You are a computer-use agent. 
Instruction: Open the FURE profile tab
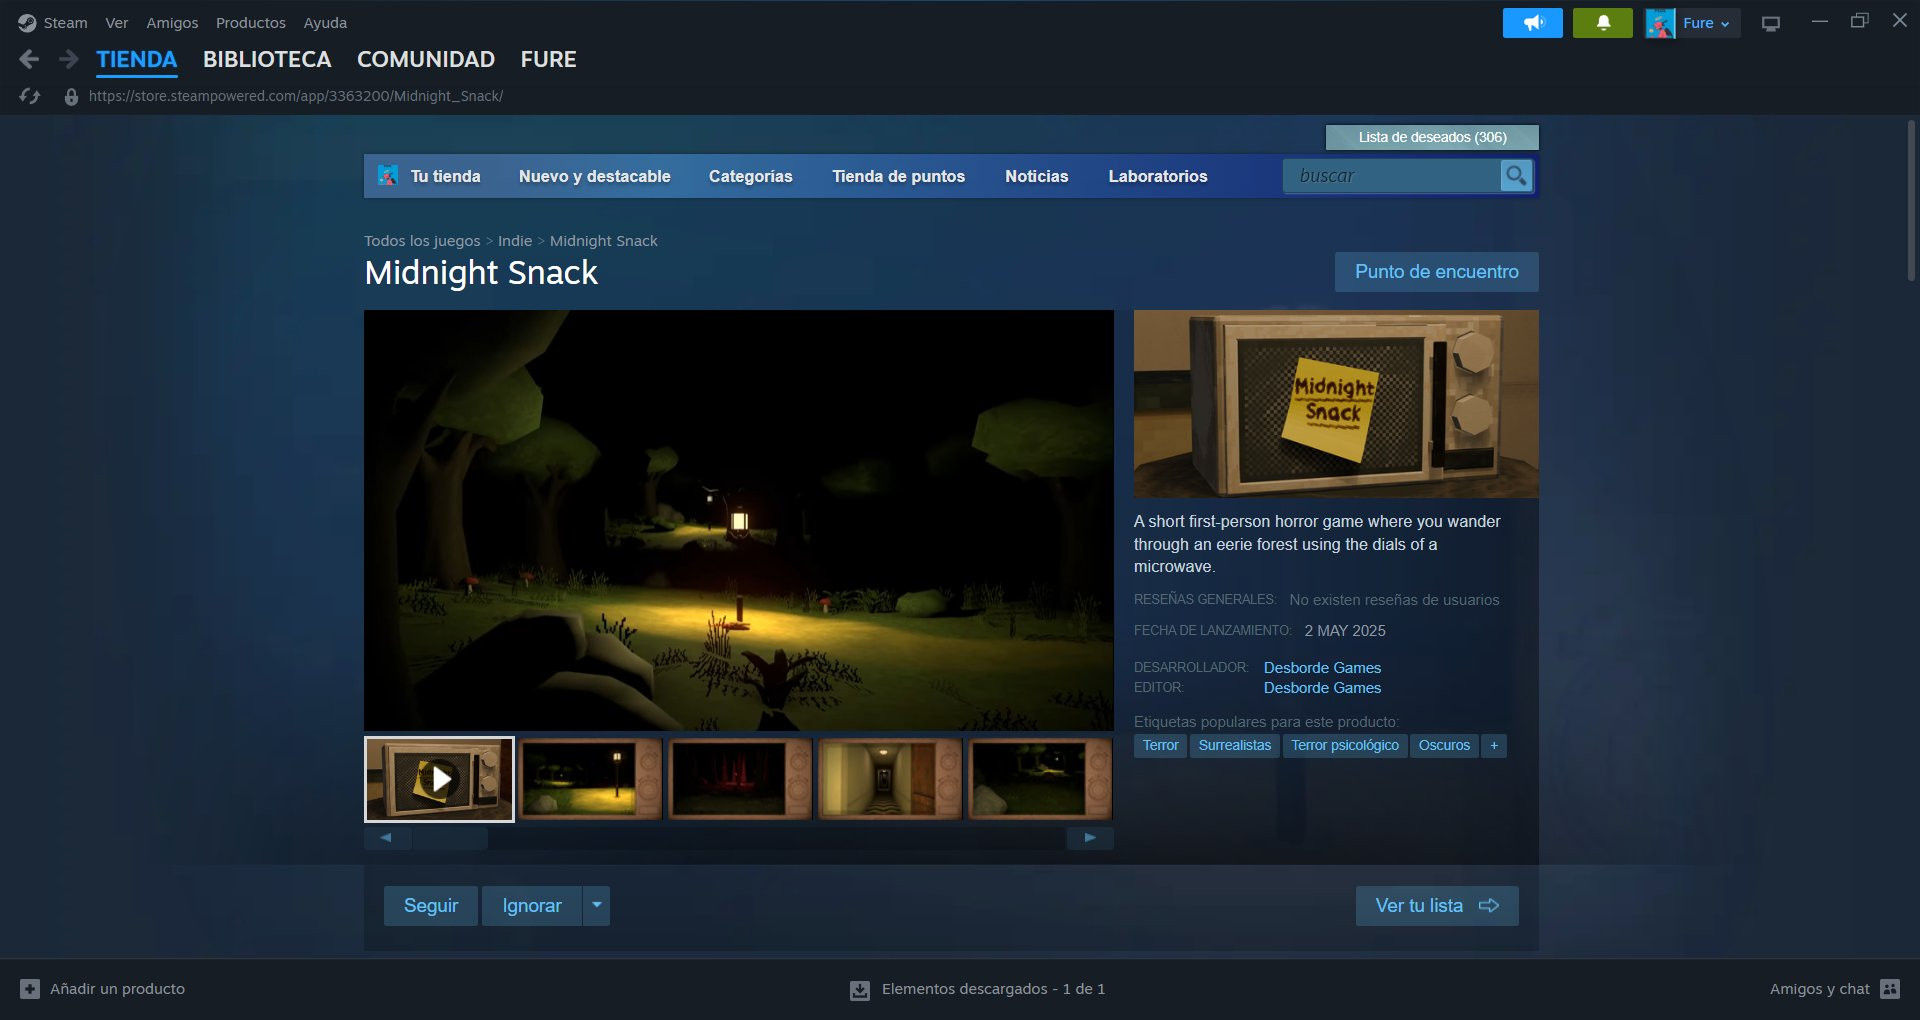click(548, 60)
